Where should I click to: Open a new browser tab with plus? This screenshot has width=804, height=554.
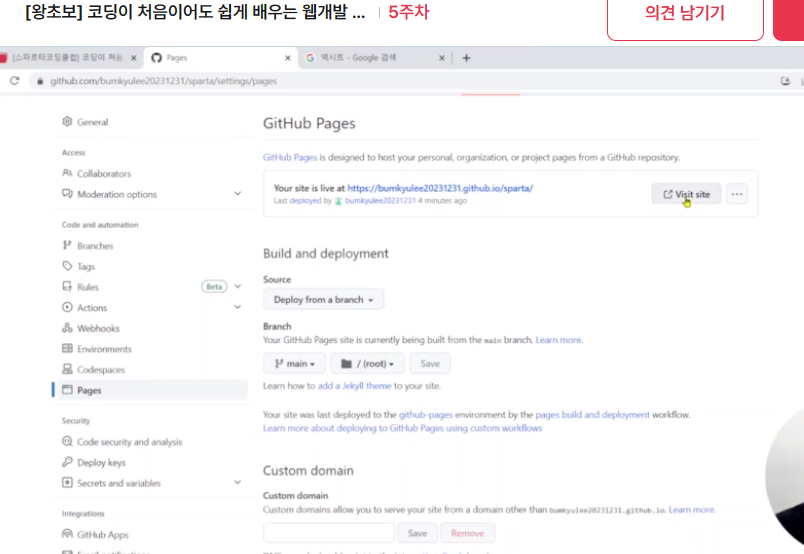point(466,58)
